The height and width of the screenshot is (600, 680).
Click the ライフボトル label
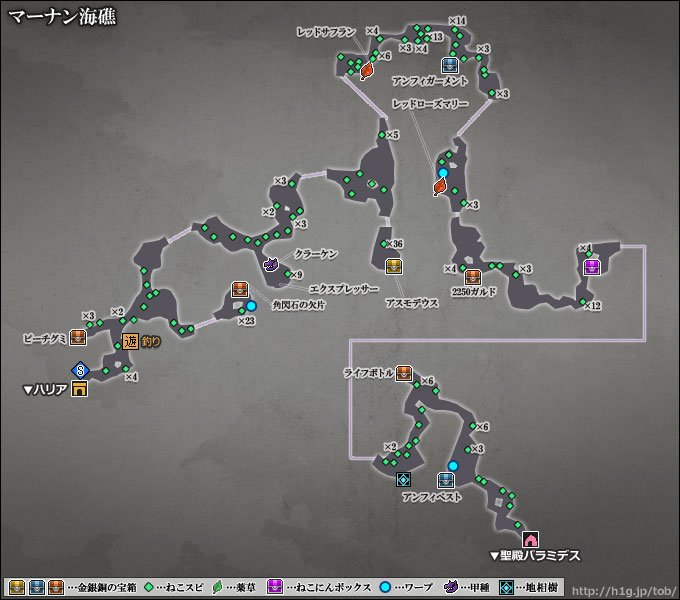[x=368, y=373]
